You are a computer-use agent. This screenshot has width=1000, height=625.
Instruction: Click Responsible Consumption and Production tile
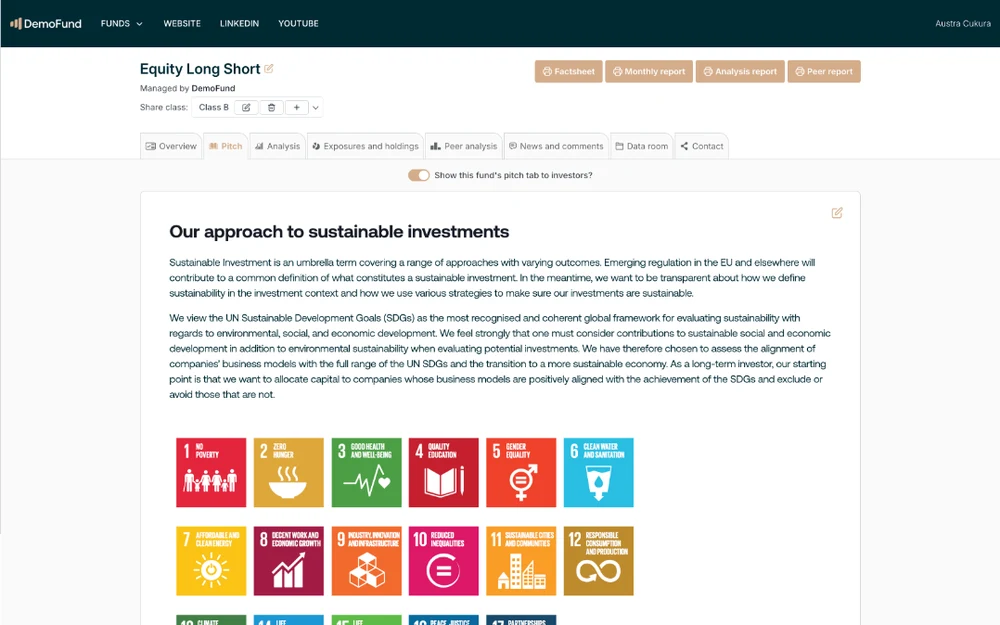click(598, 561)
